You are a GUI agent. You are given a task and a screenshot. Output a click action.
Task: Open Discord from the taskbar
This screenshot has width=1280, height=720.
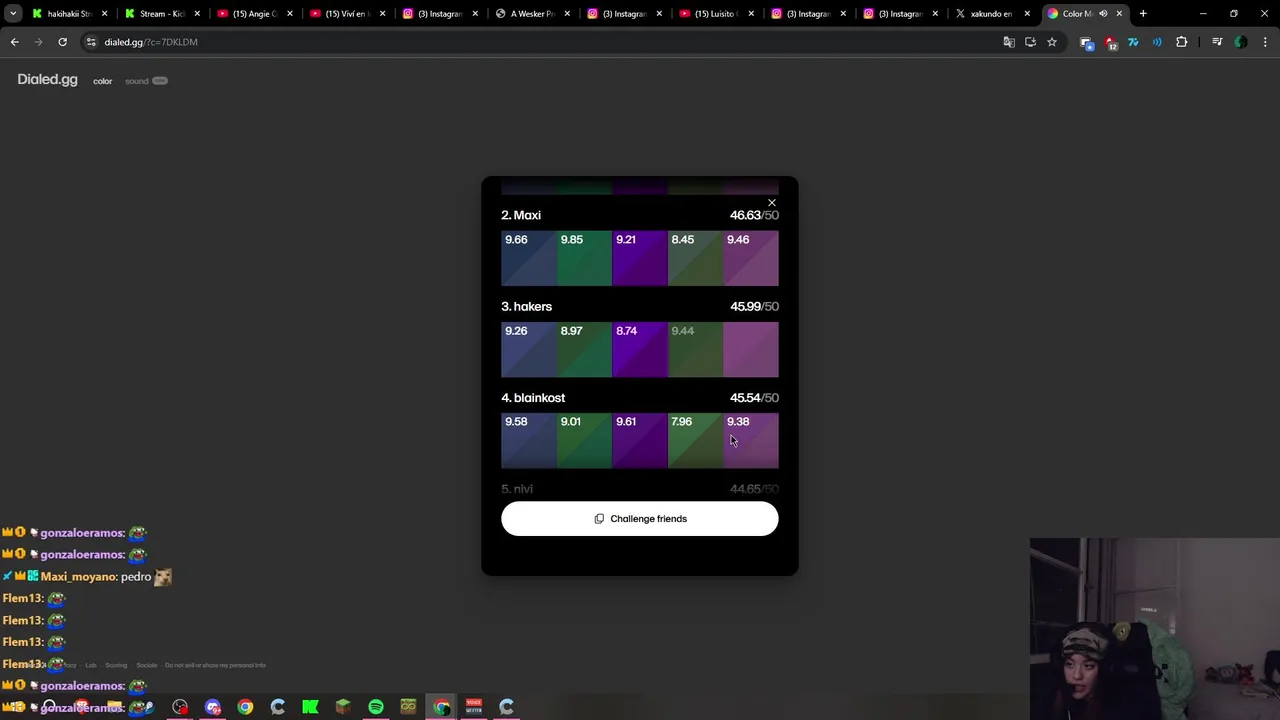click(x=212, y=707)
